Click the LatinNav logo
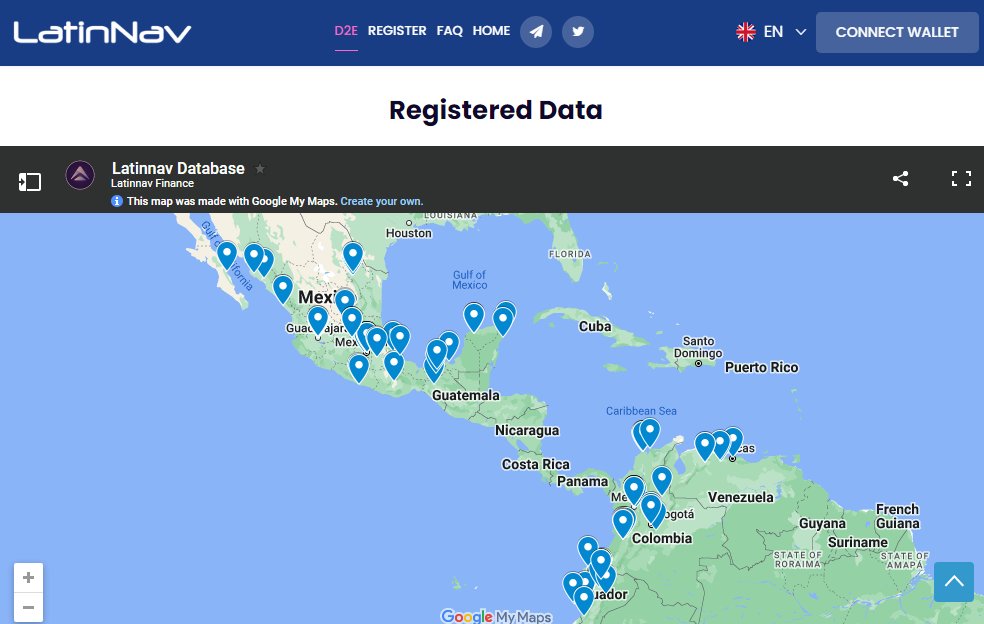 (x=102, y=32)
